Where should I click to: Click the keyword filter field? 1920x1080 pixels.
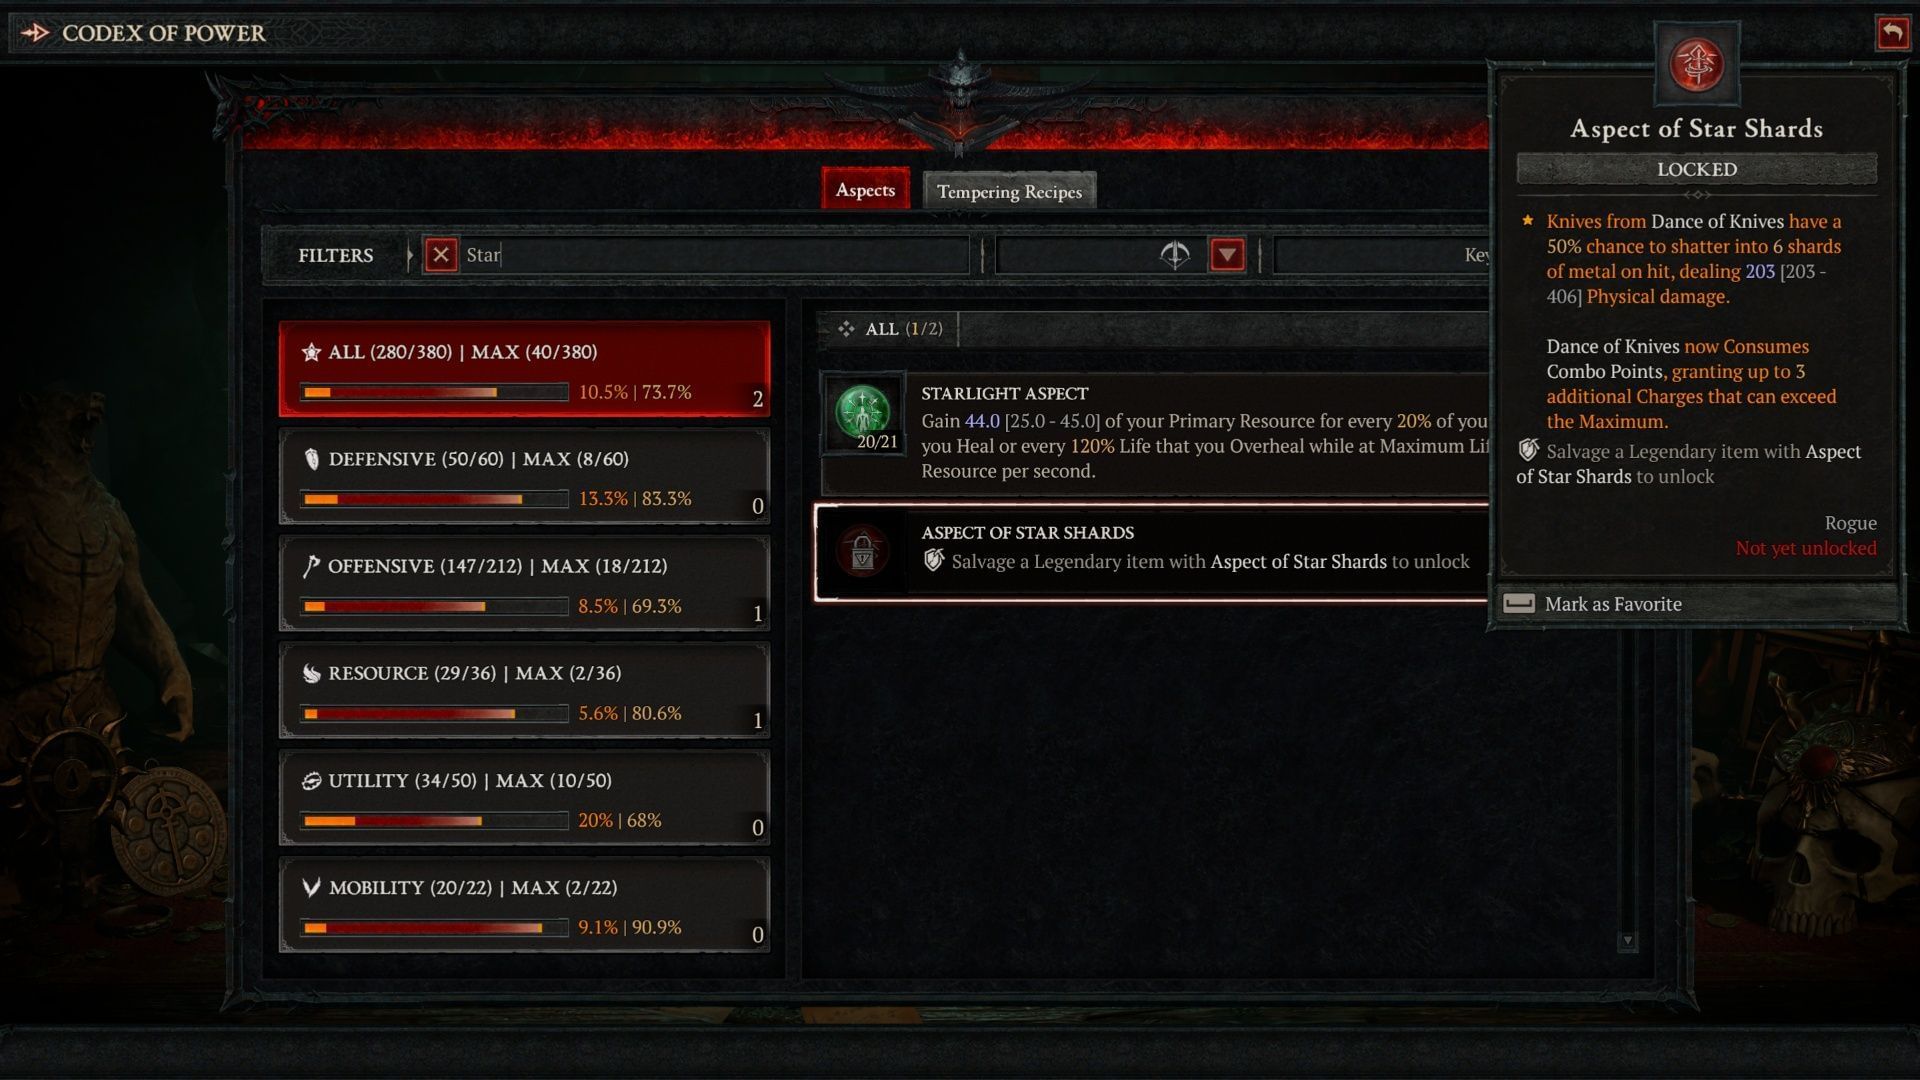1382,255
